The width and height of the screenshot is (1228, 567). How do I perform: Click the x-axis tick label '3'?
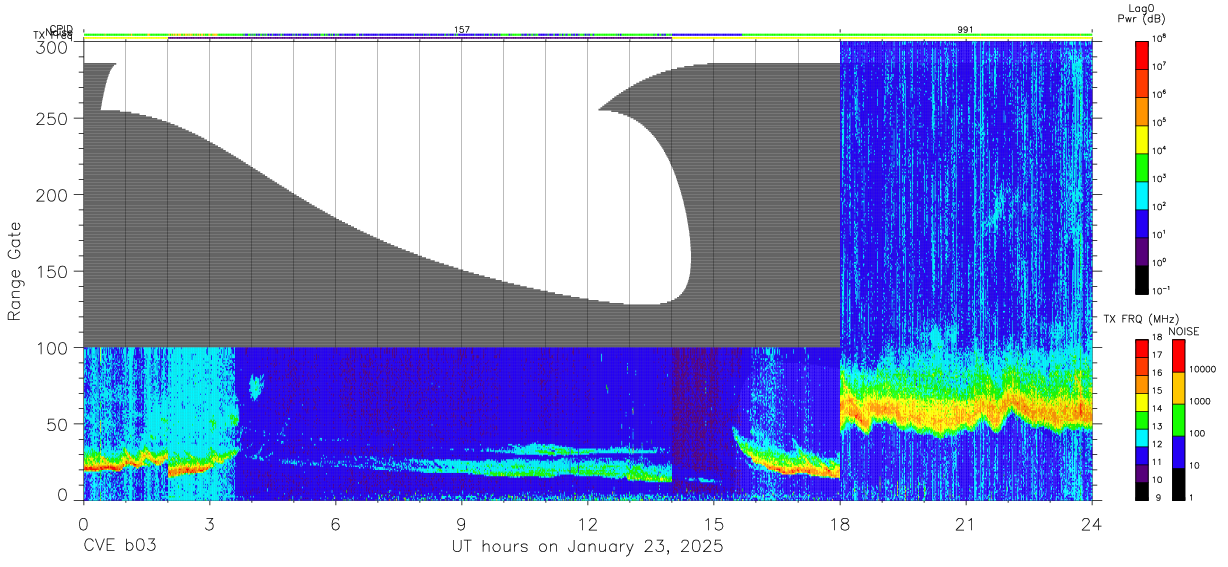(209, 524)
